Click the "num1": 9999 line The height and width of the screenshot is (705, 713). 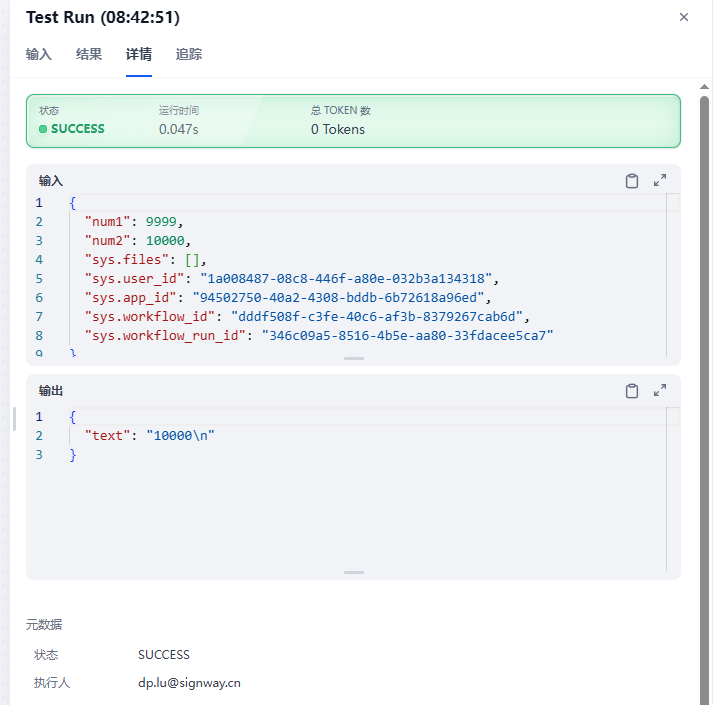pos(134,222)
